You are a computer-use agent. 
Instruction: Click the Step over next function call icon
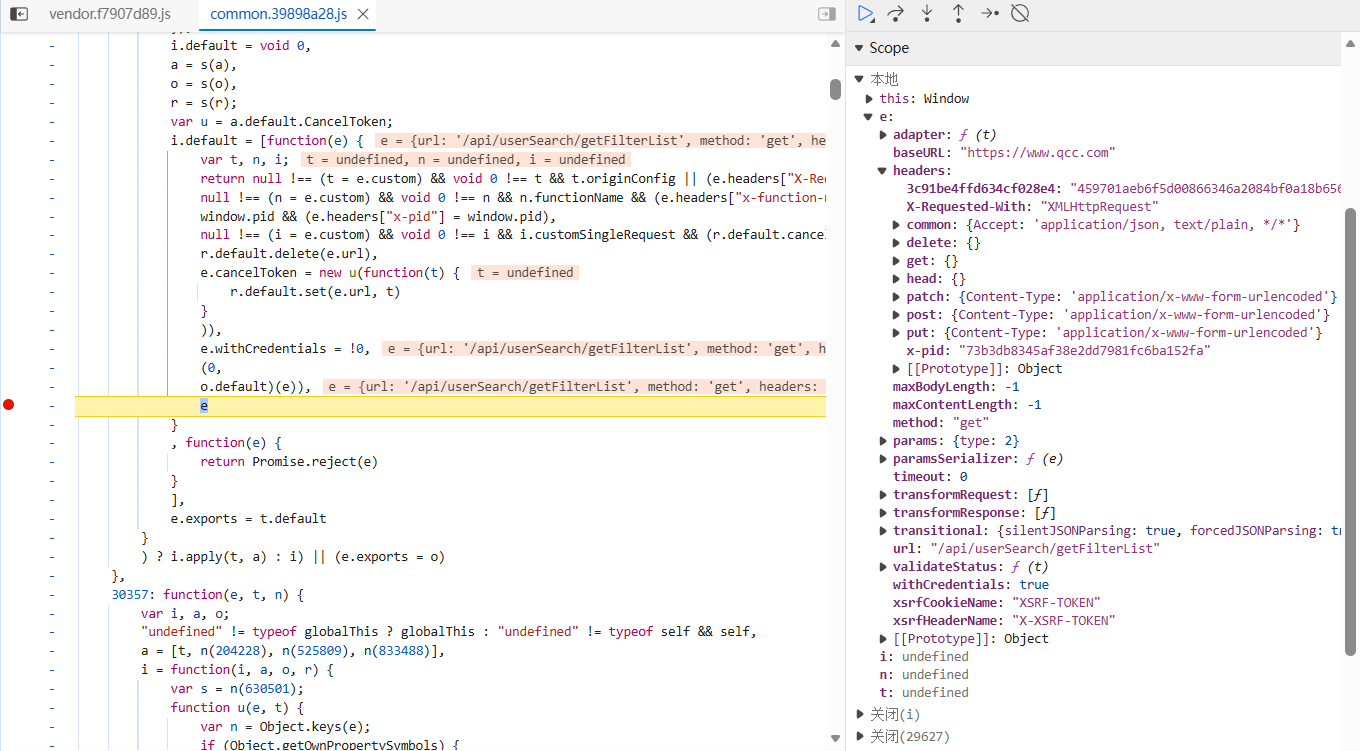(896, 14)
